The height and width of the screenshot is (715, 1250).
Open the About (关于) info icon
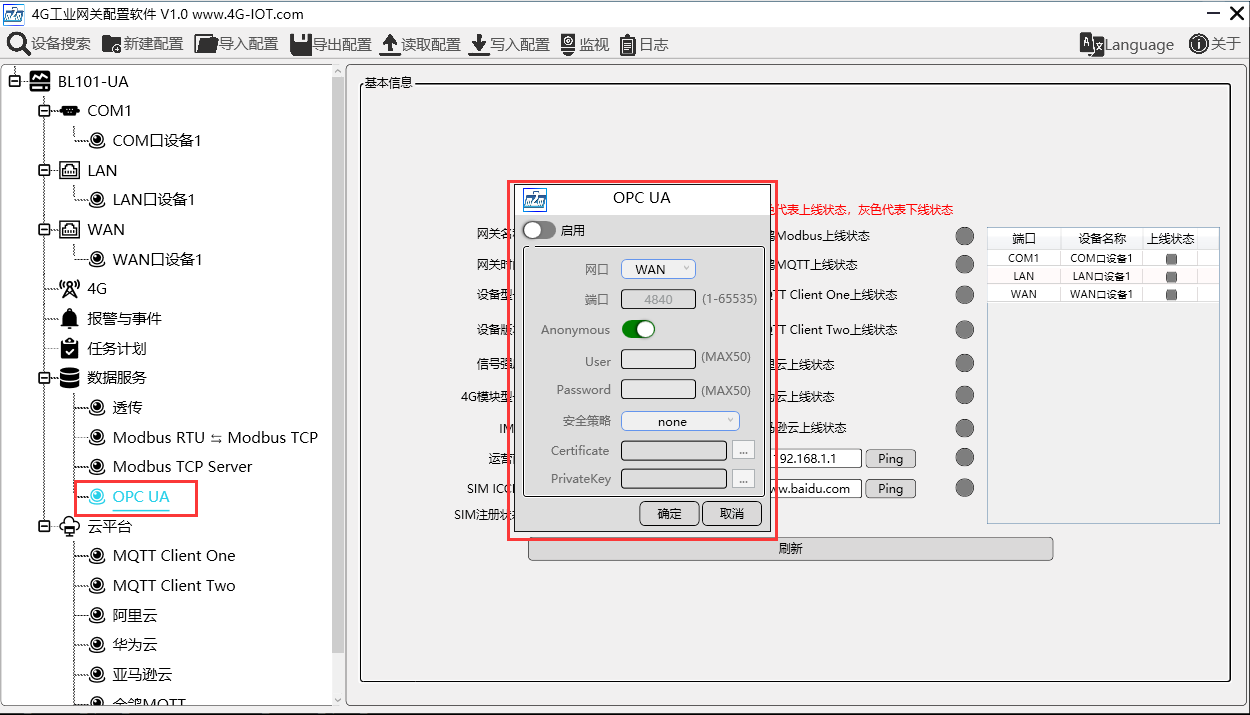[1198, 44]
